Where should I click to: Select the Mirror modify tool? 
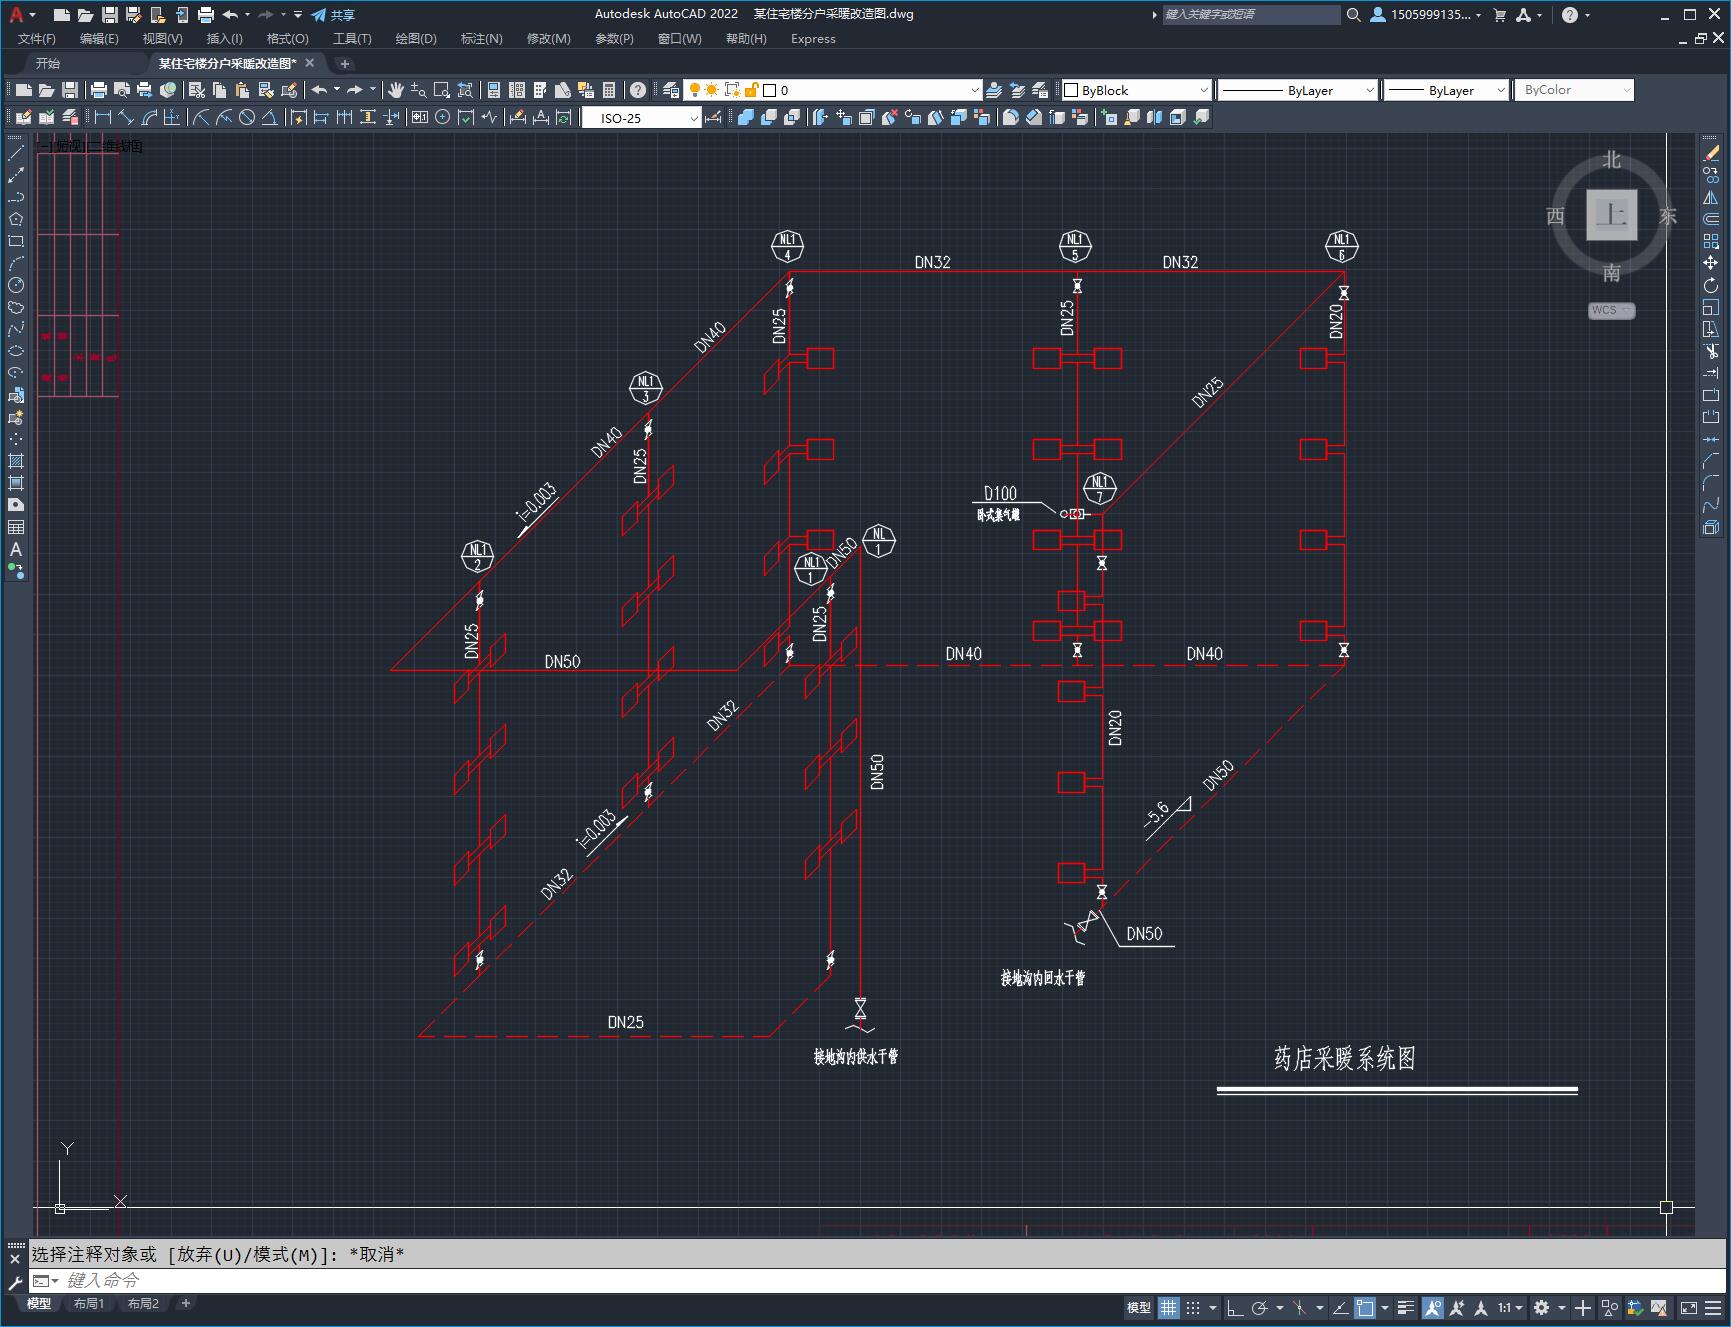tap(1711, 197)
